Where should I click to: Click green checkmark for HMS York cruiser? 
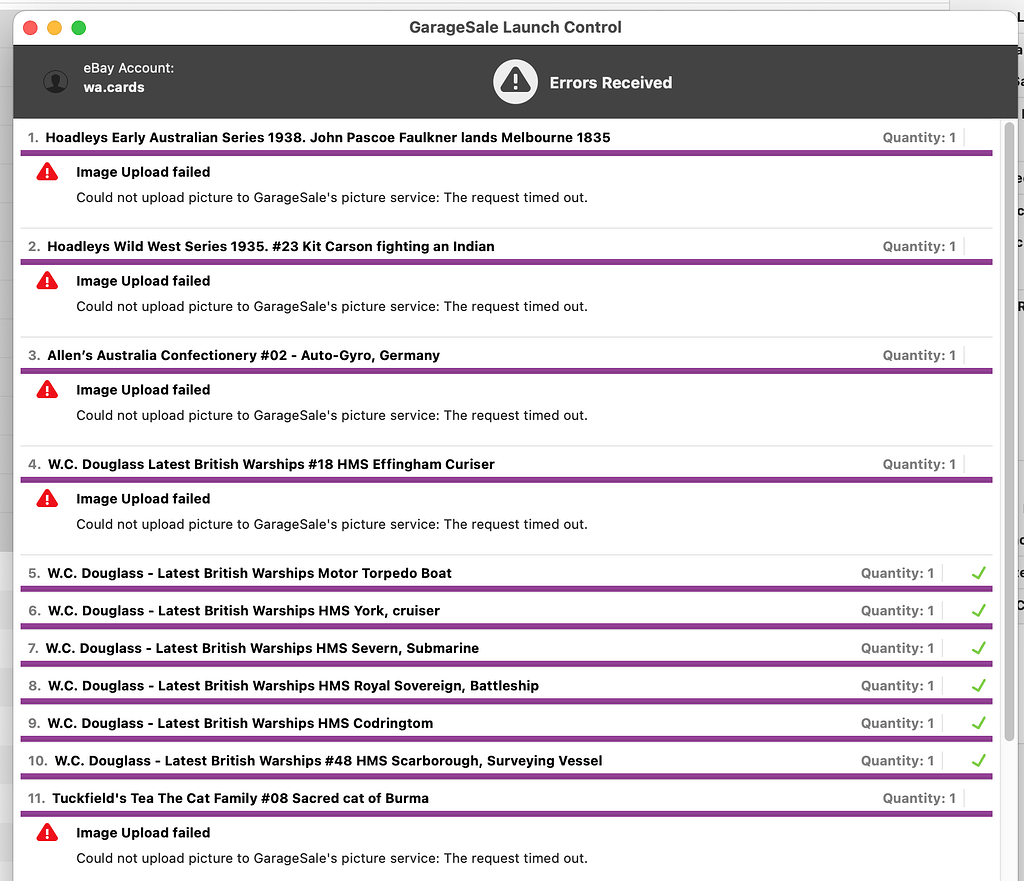(x=978, y=611)
